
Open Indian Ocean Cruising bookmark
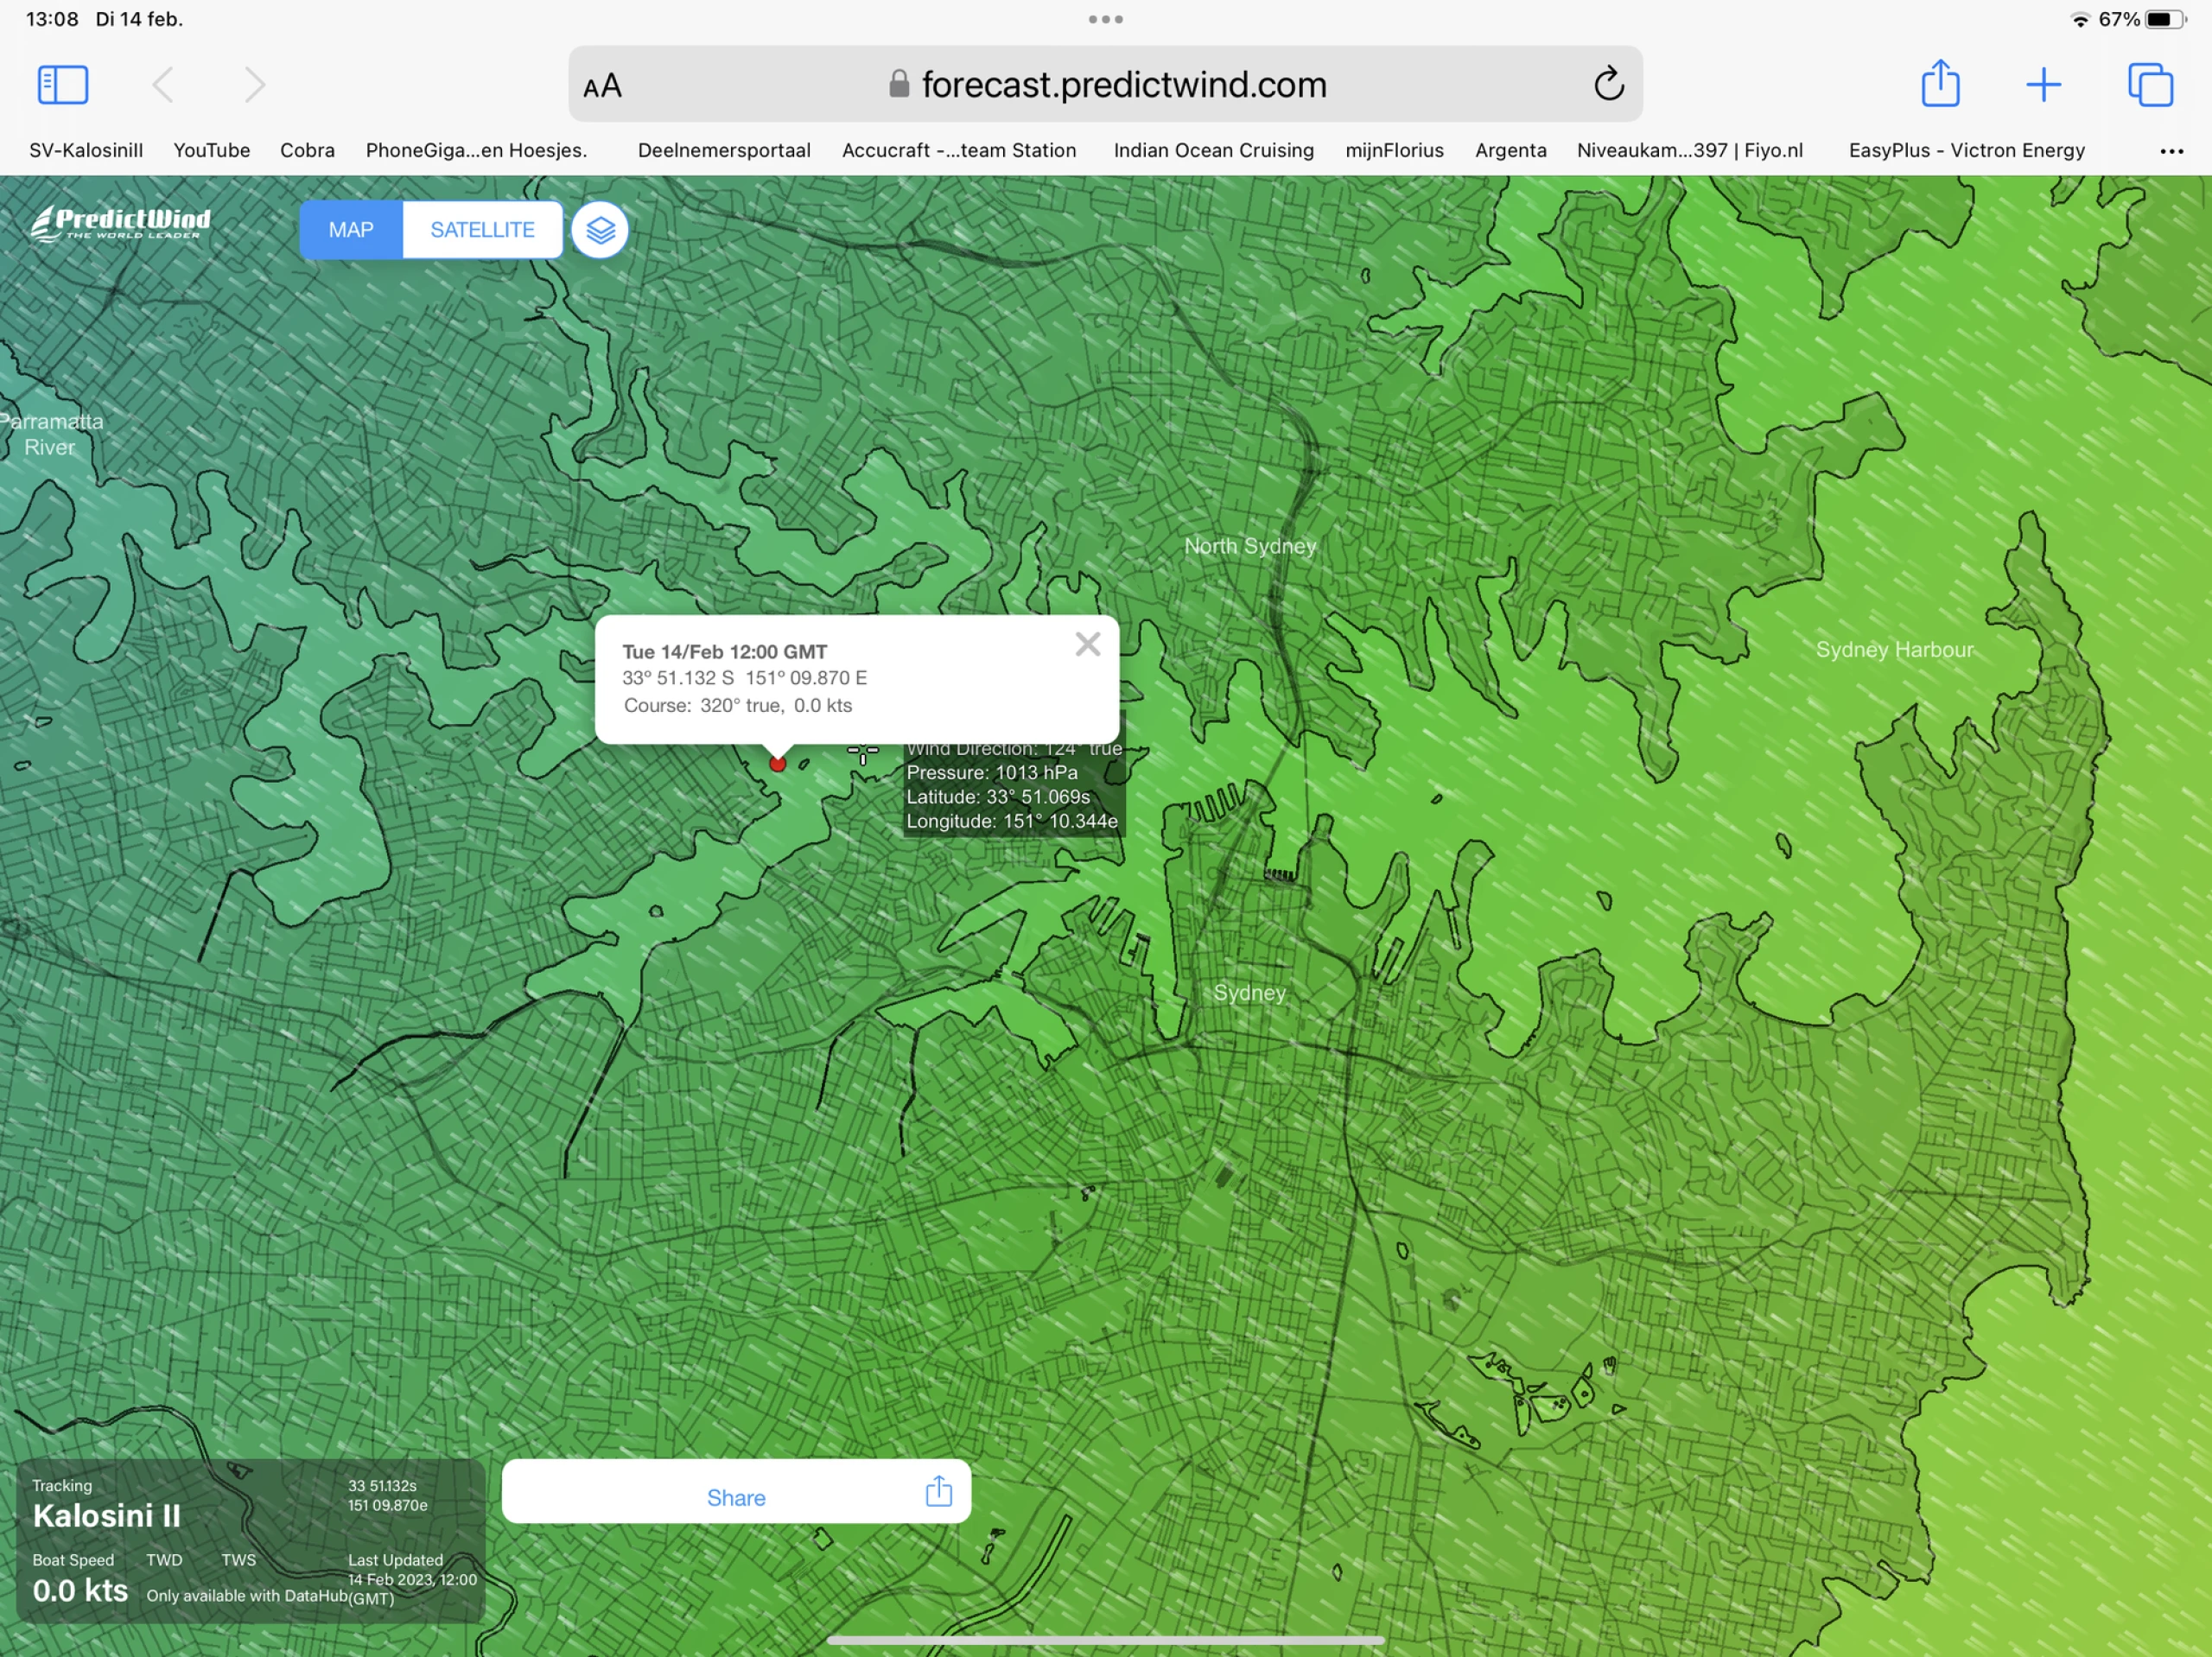pyautogui.click(x=1213, y=150)
